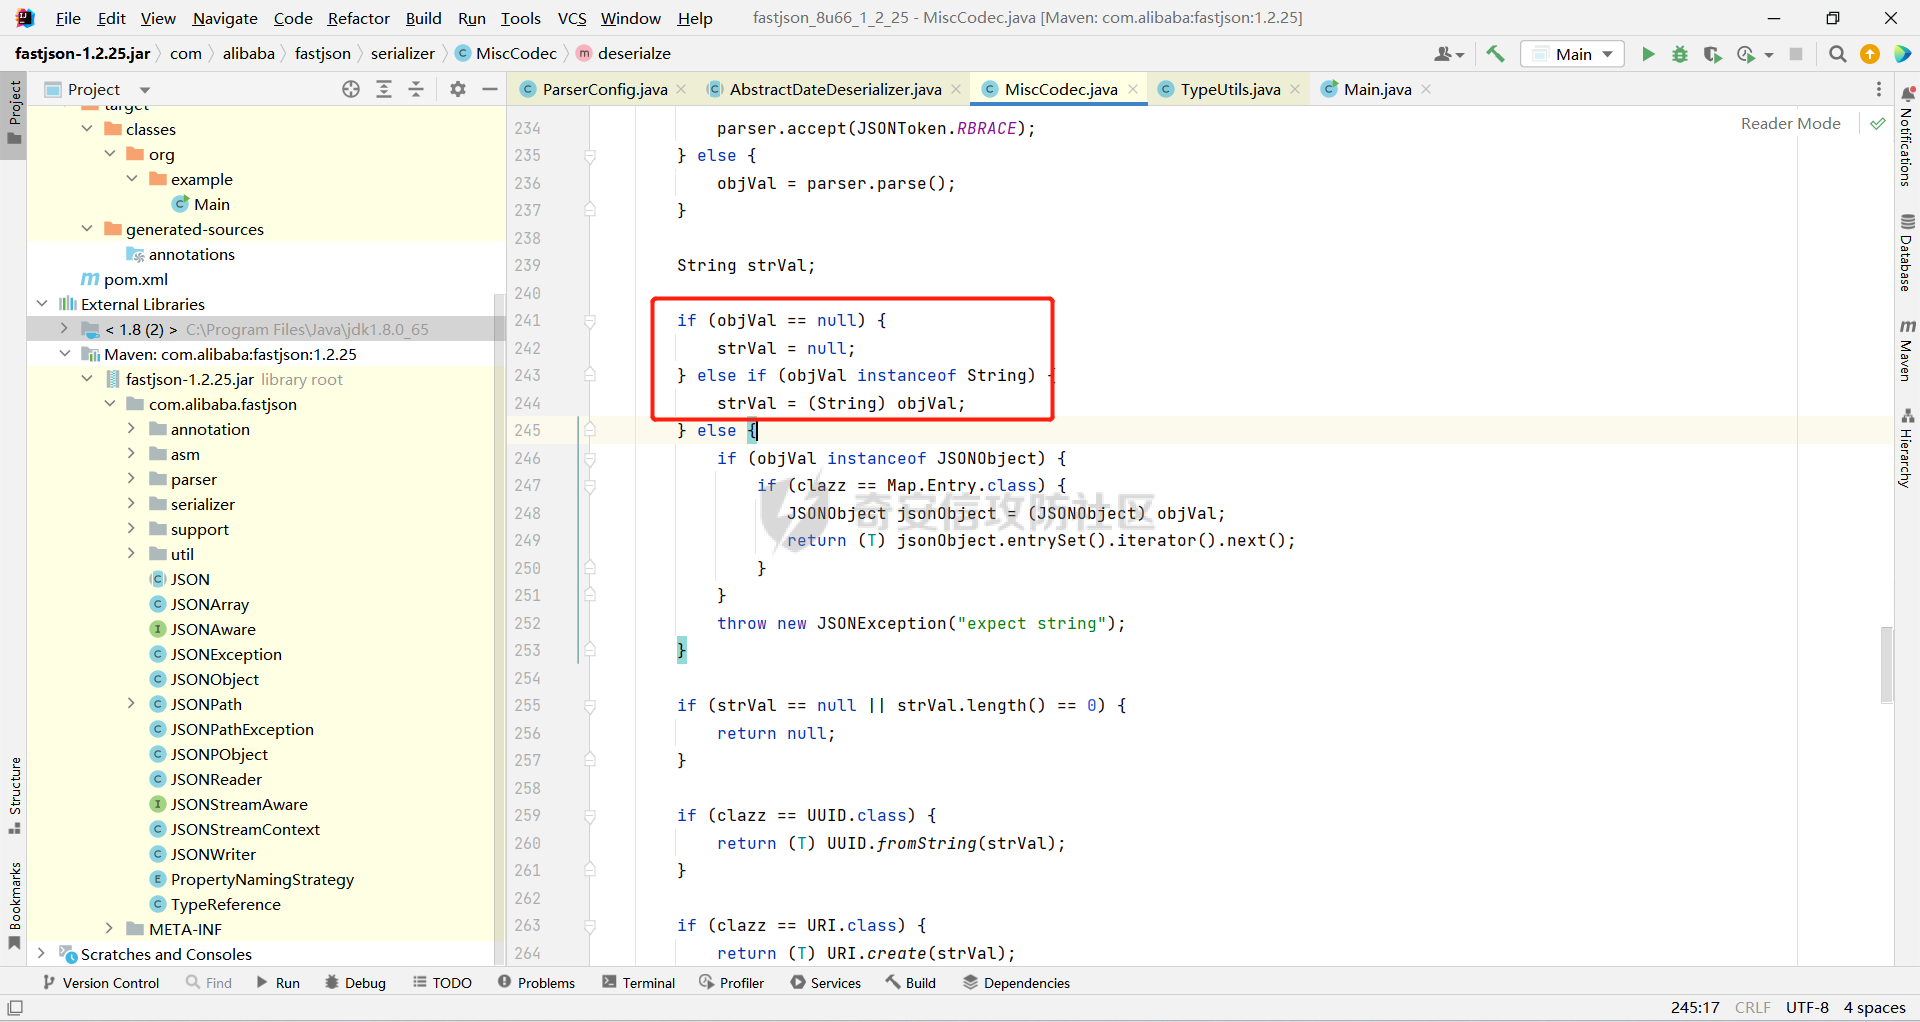Toggle Reader Mode in the editor

click(1790, 123)
